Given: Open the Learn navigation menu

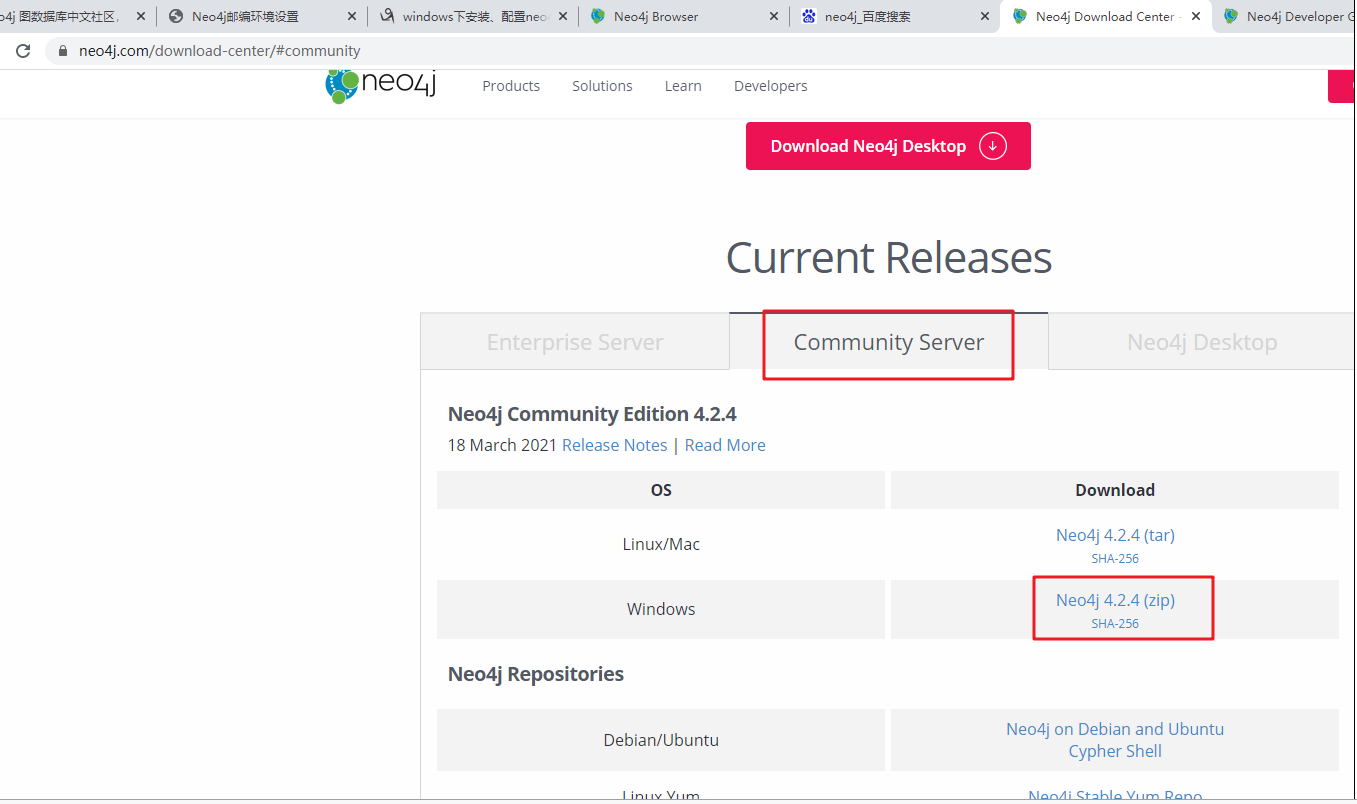Looking at the screenshot, I should click(x=683, y=86).
